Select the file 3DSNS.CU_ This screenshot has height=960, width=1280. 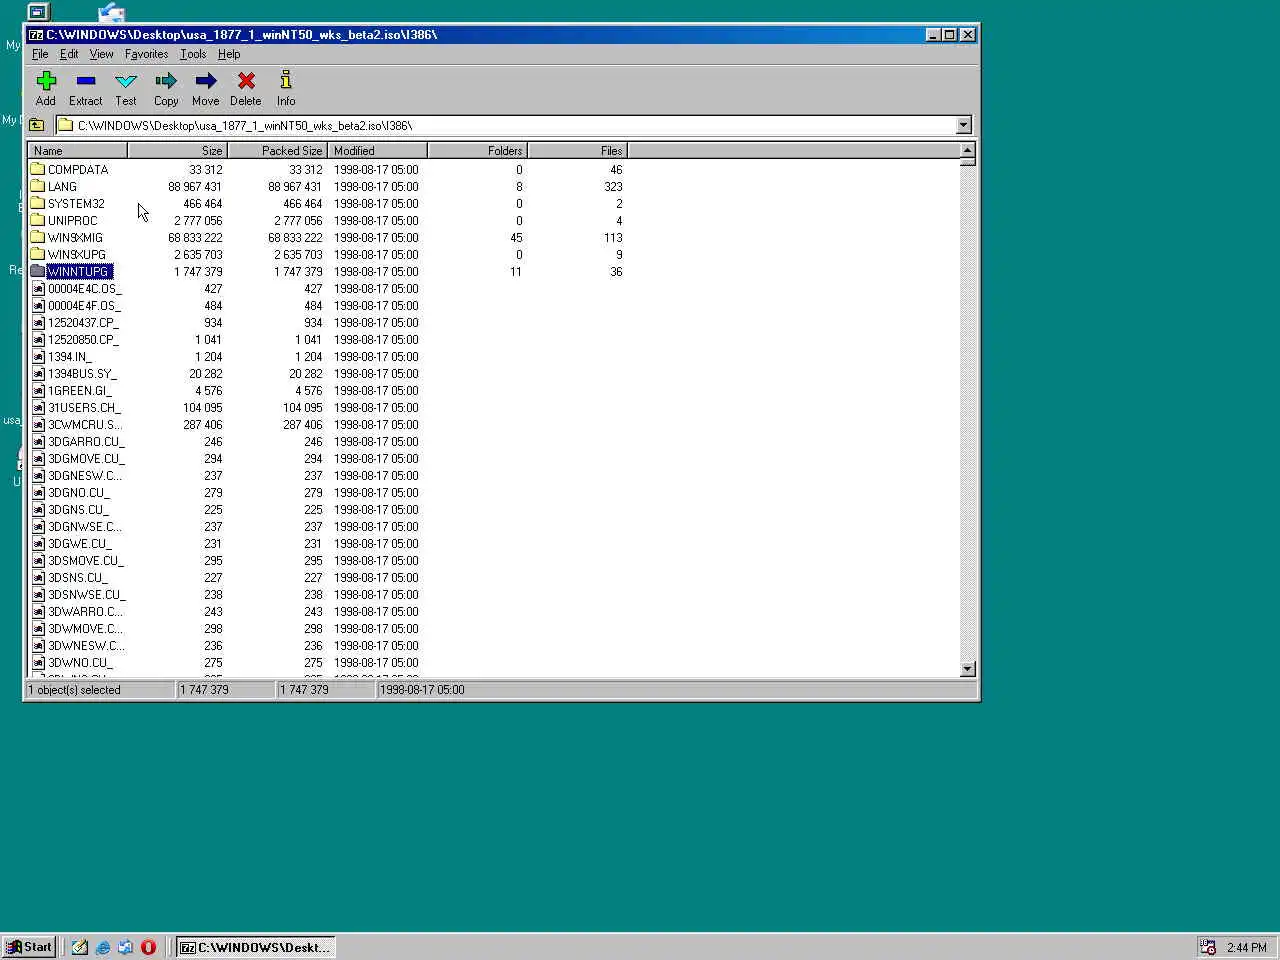(78, 577)
